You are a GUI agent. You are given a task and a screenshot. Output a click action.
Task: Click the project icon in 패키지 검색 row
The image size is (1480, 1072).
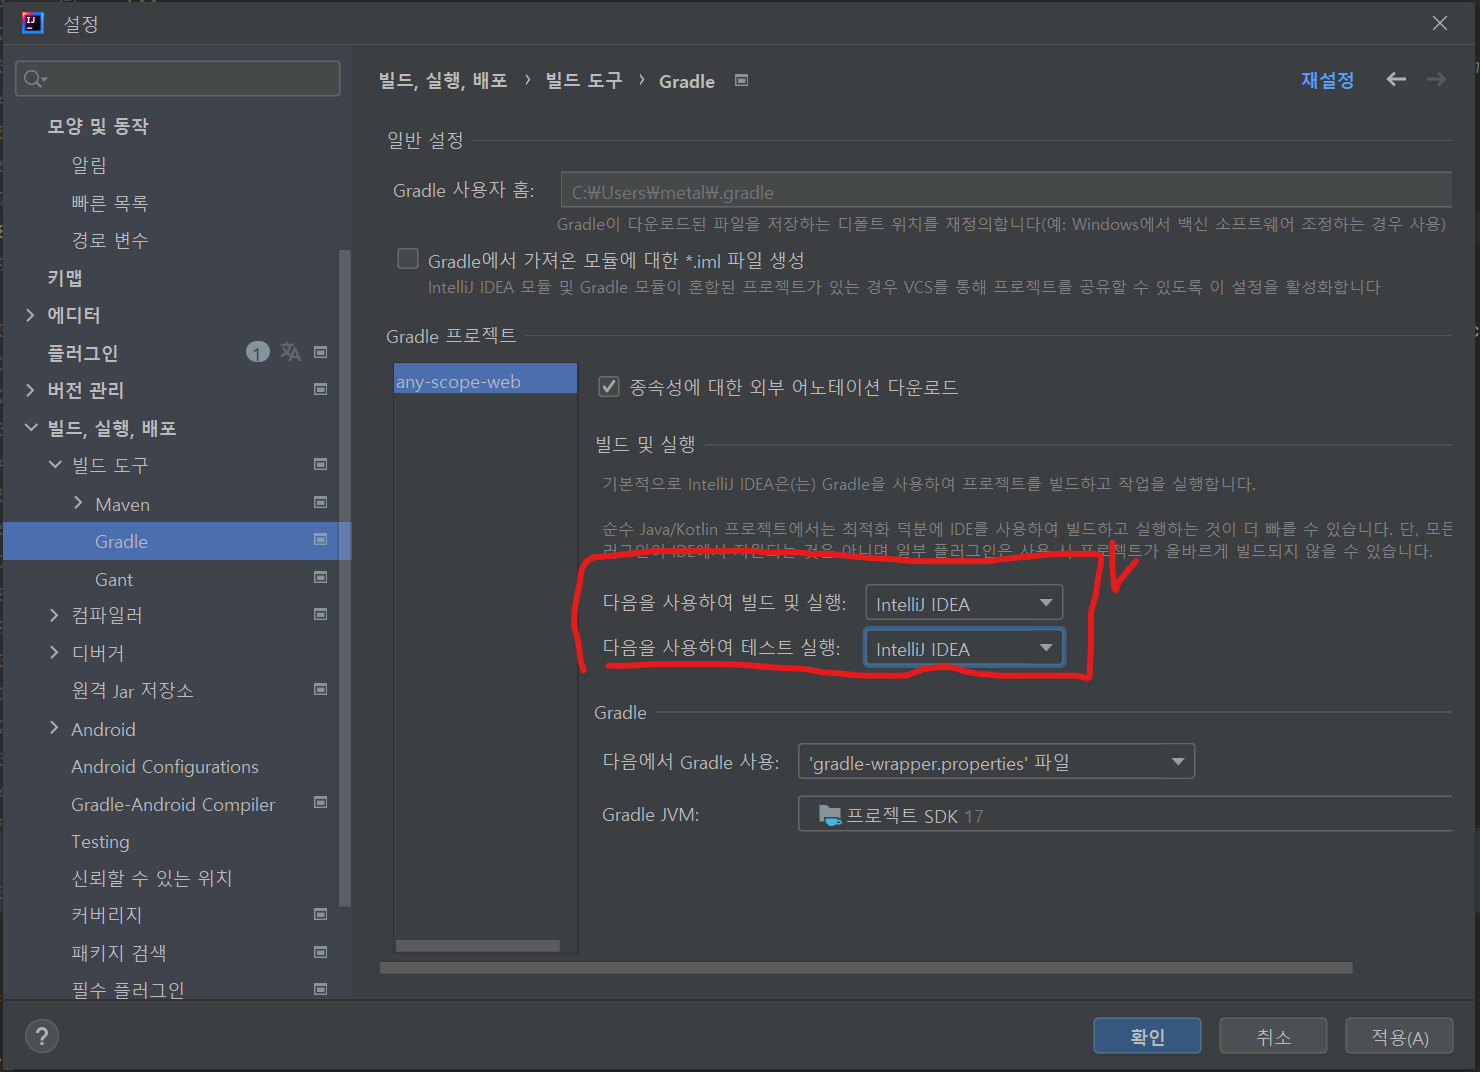click(x=321, y=952)
